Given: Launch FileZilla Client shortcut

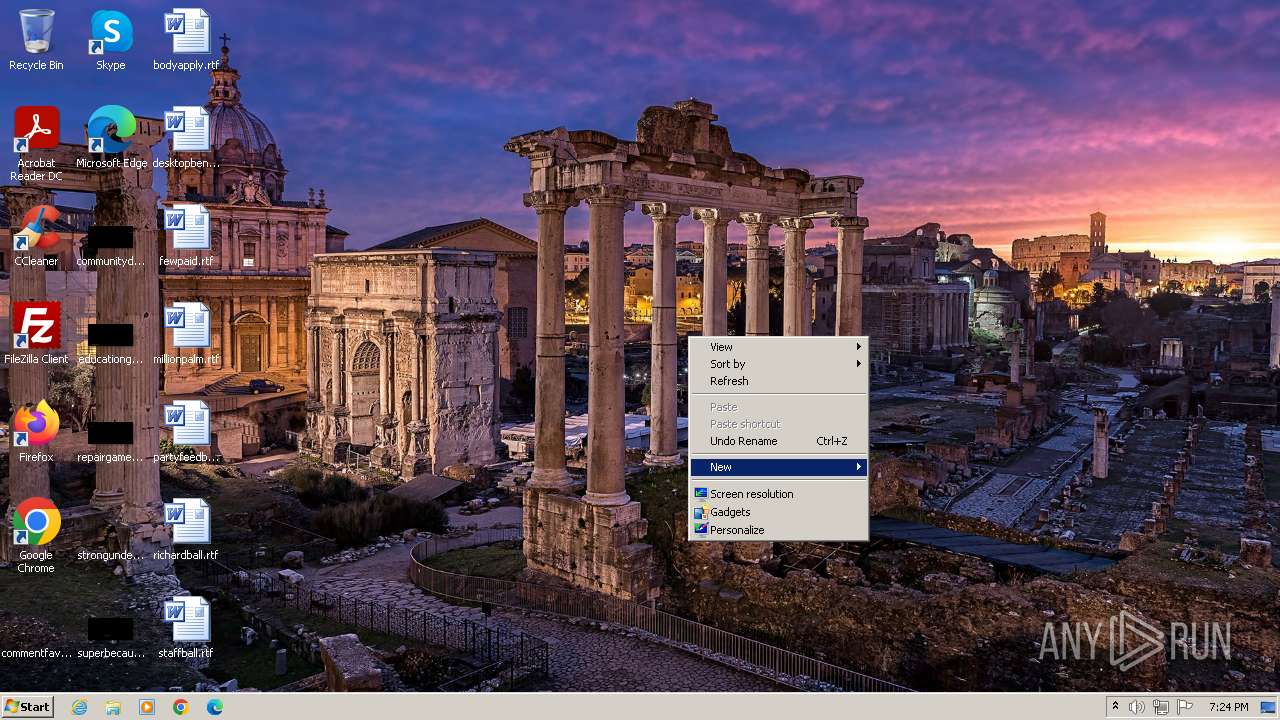Looking at the screenshot, I should 36,334.
